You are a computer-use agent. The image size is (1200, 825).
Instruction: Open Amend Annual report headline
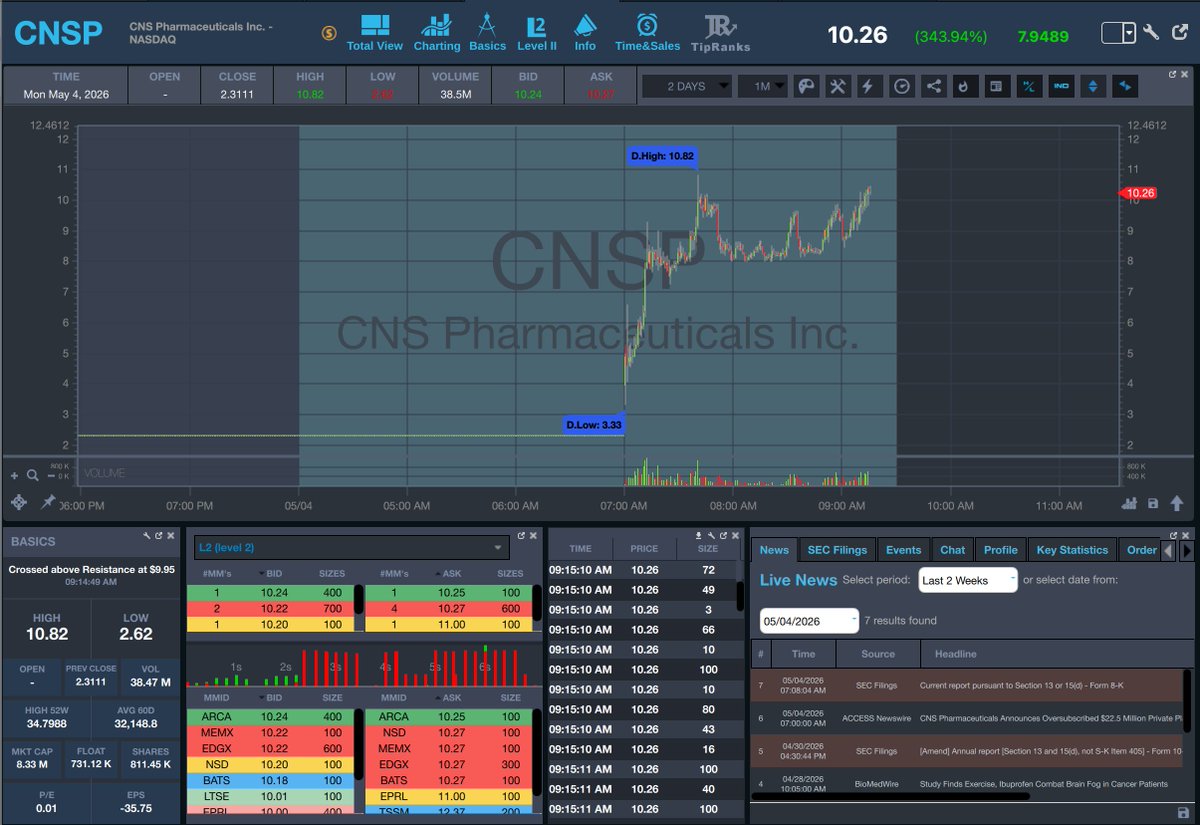1050,750
